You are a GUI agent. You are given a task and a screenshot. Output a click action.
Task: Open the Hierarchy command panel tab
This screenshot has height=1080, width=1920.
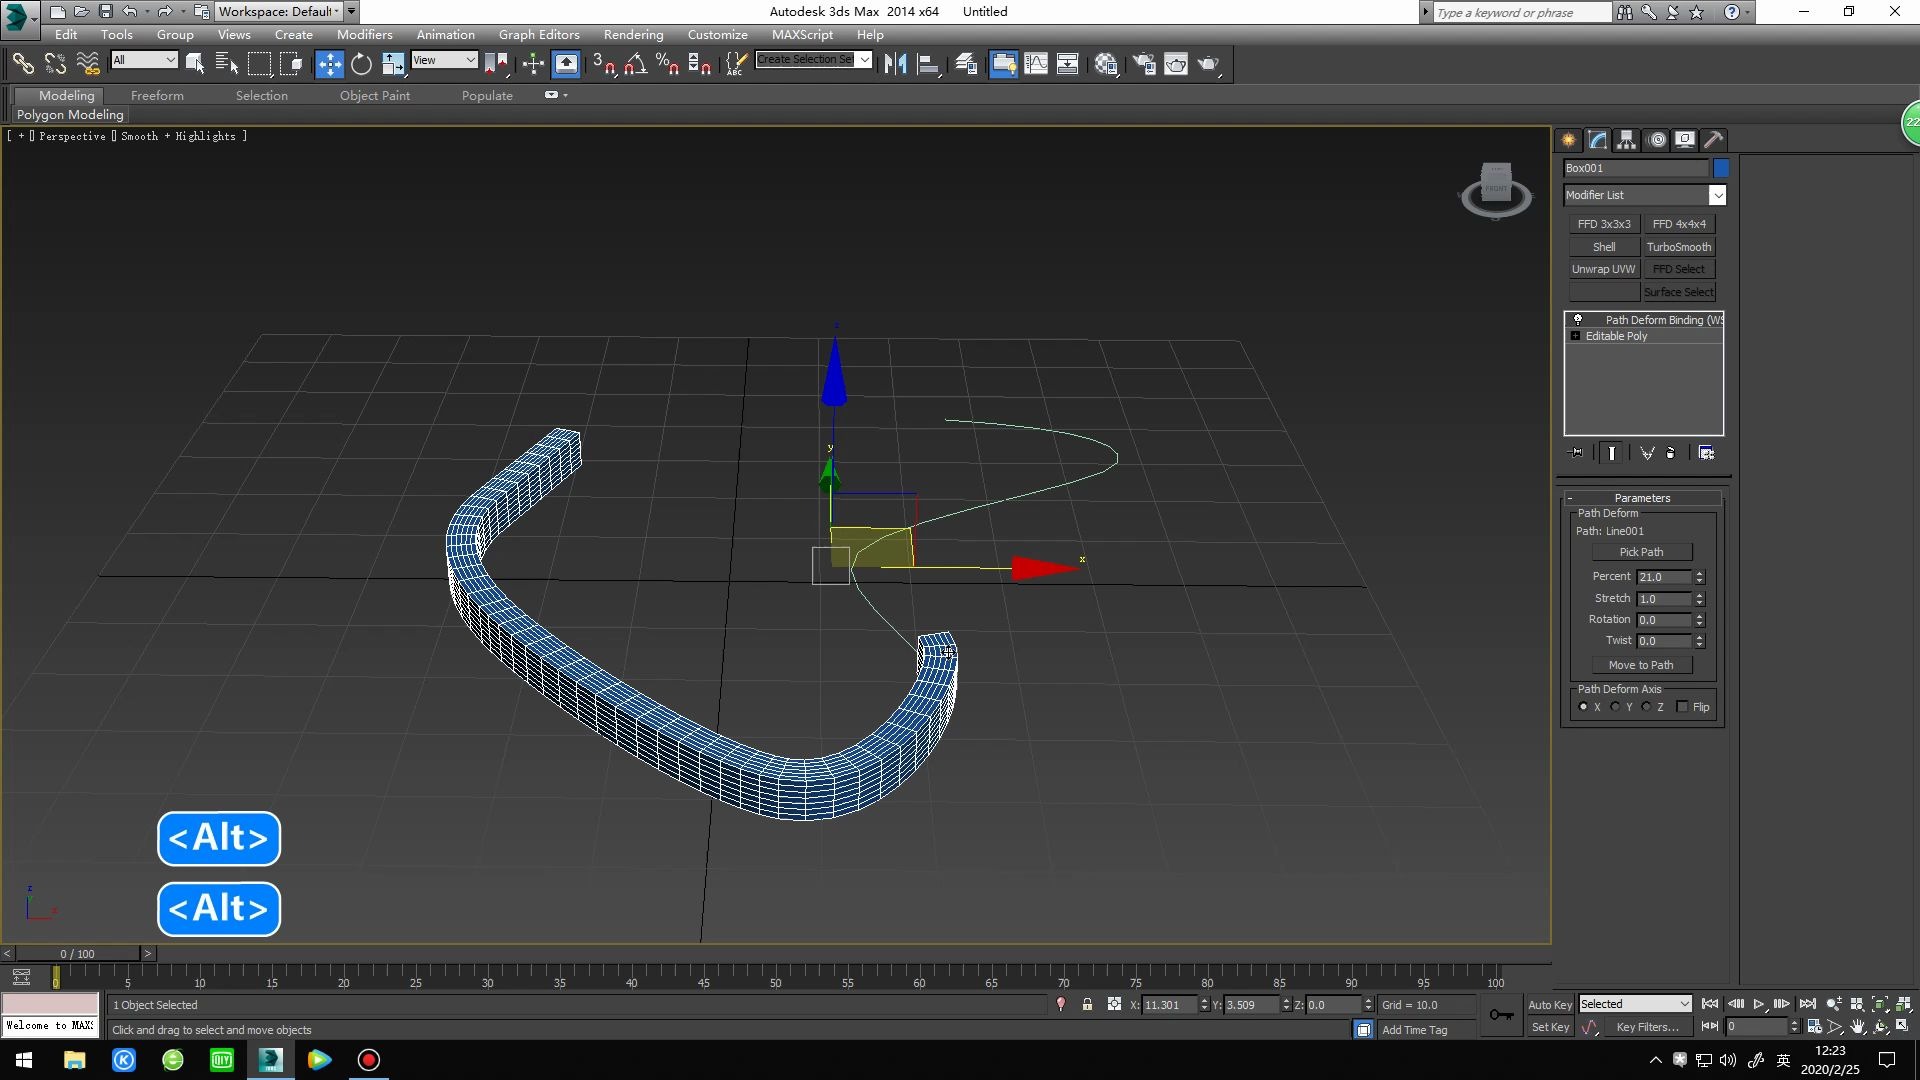point(1627,140)
